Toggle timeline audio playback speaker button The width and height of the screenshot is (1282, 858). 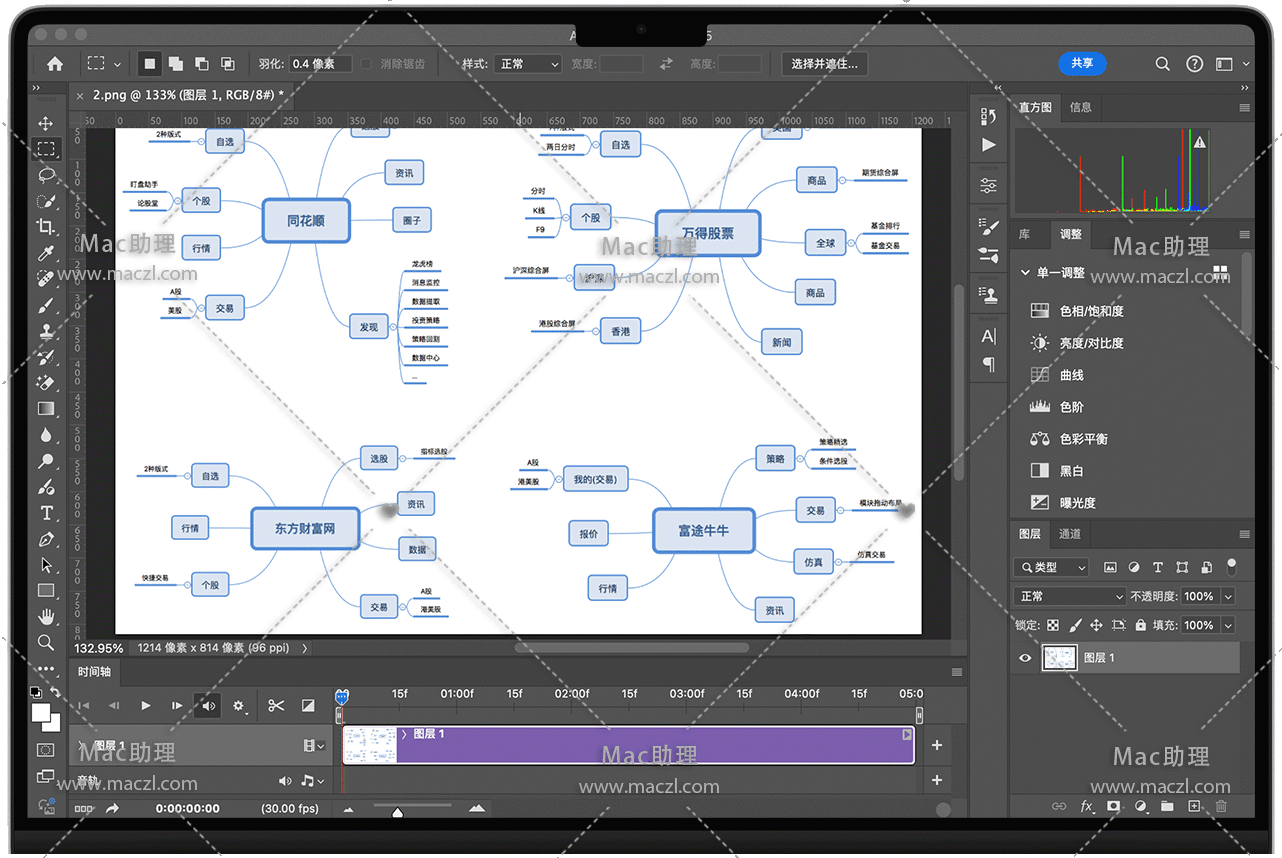(209, 705)
